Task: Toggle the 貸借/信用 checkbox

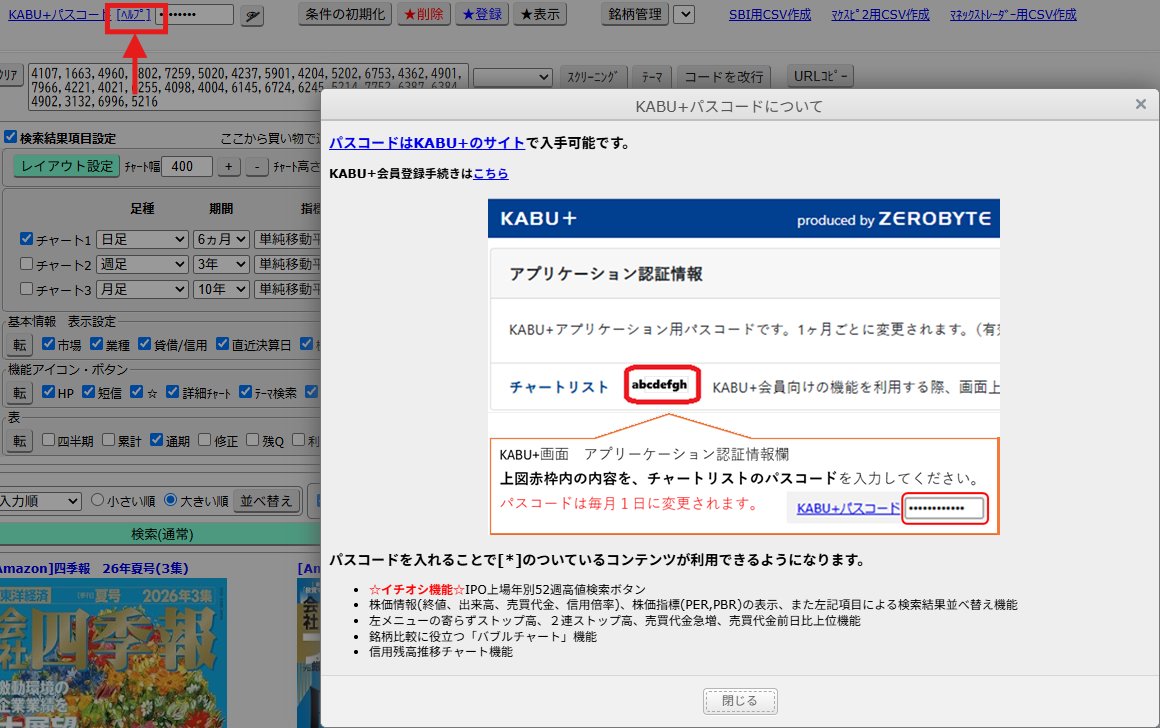Action: point(145,343)
